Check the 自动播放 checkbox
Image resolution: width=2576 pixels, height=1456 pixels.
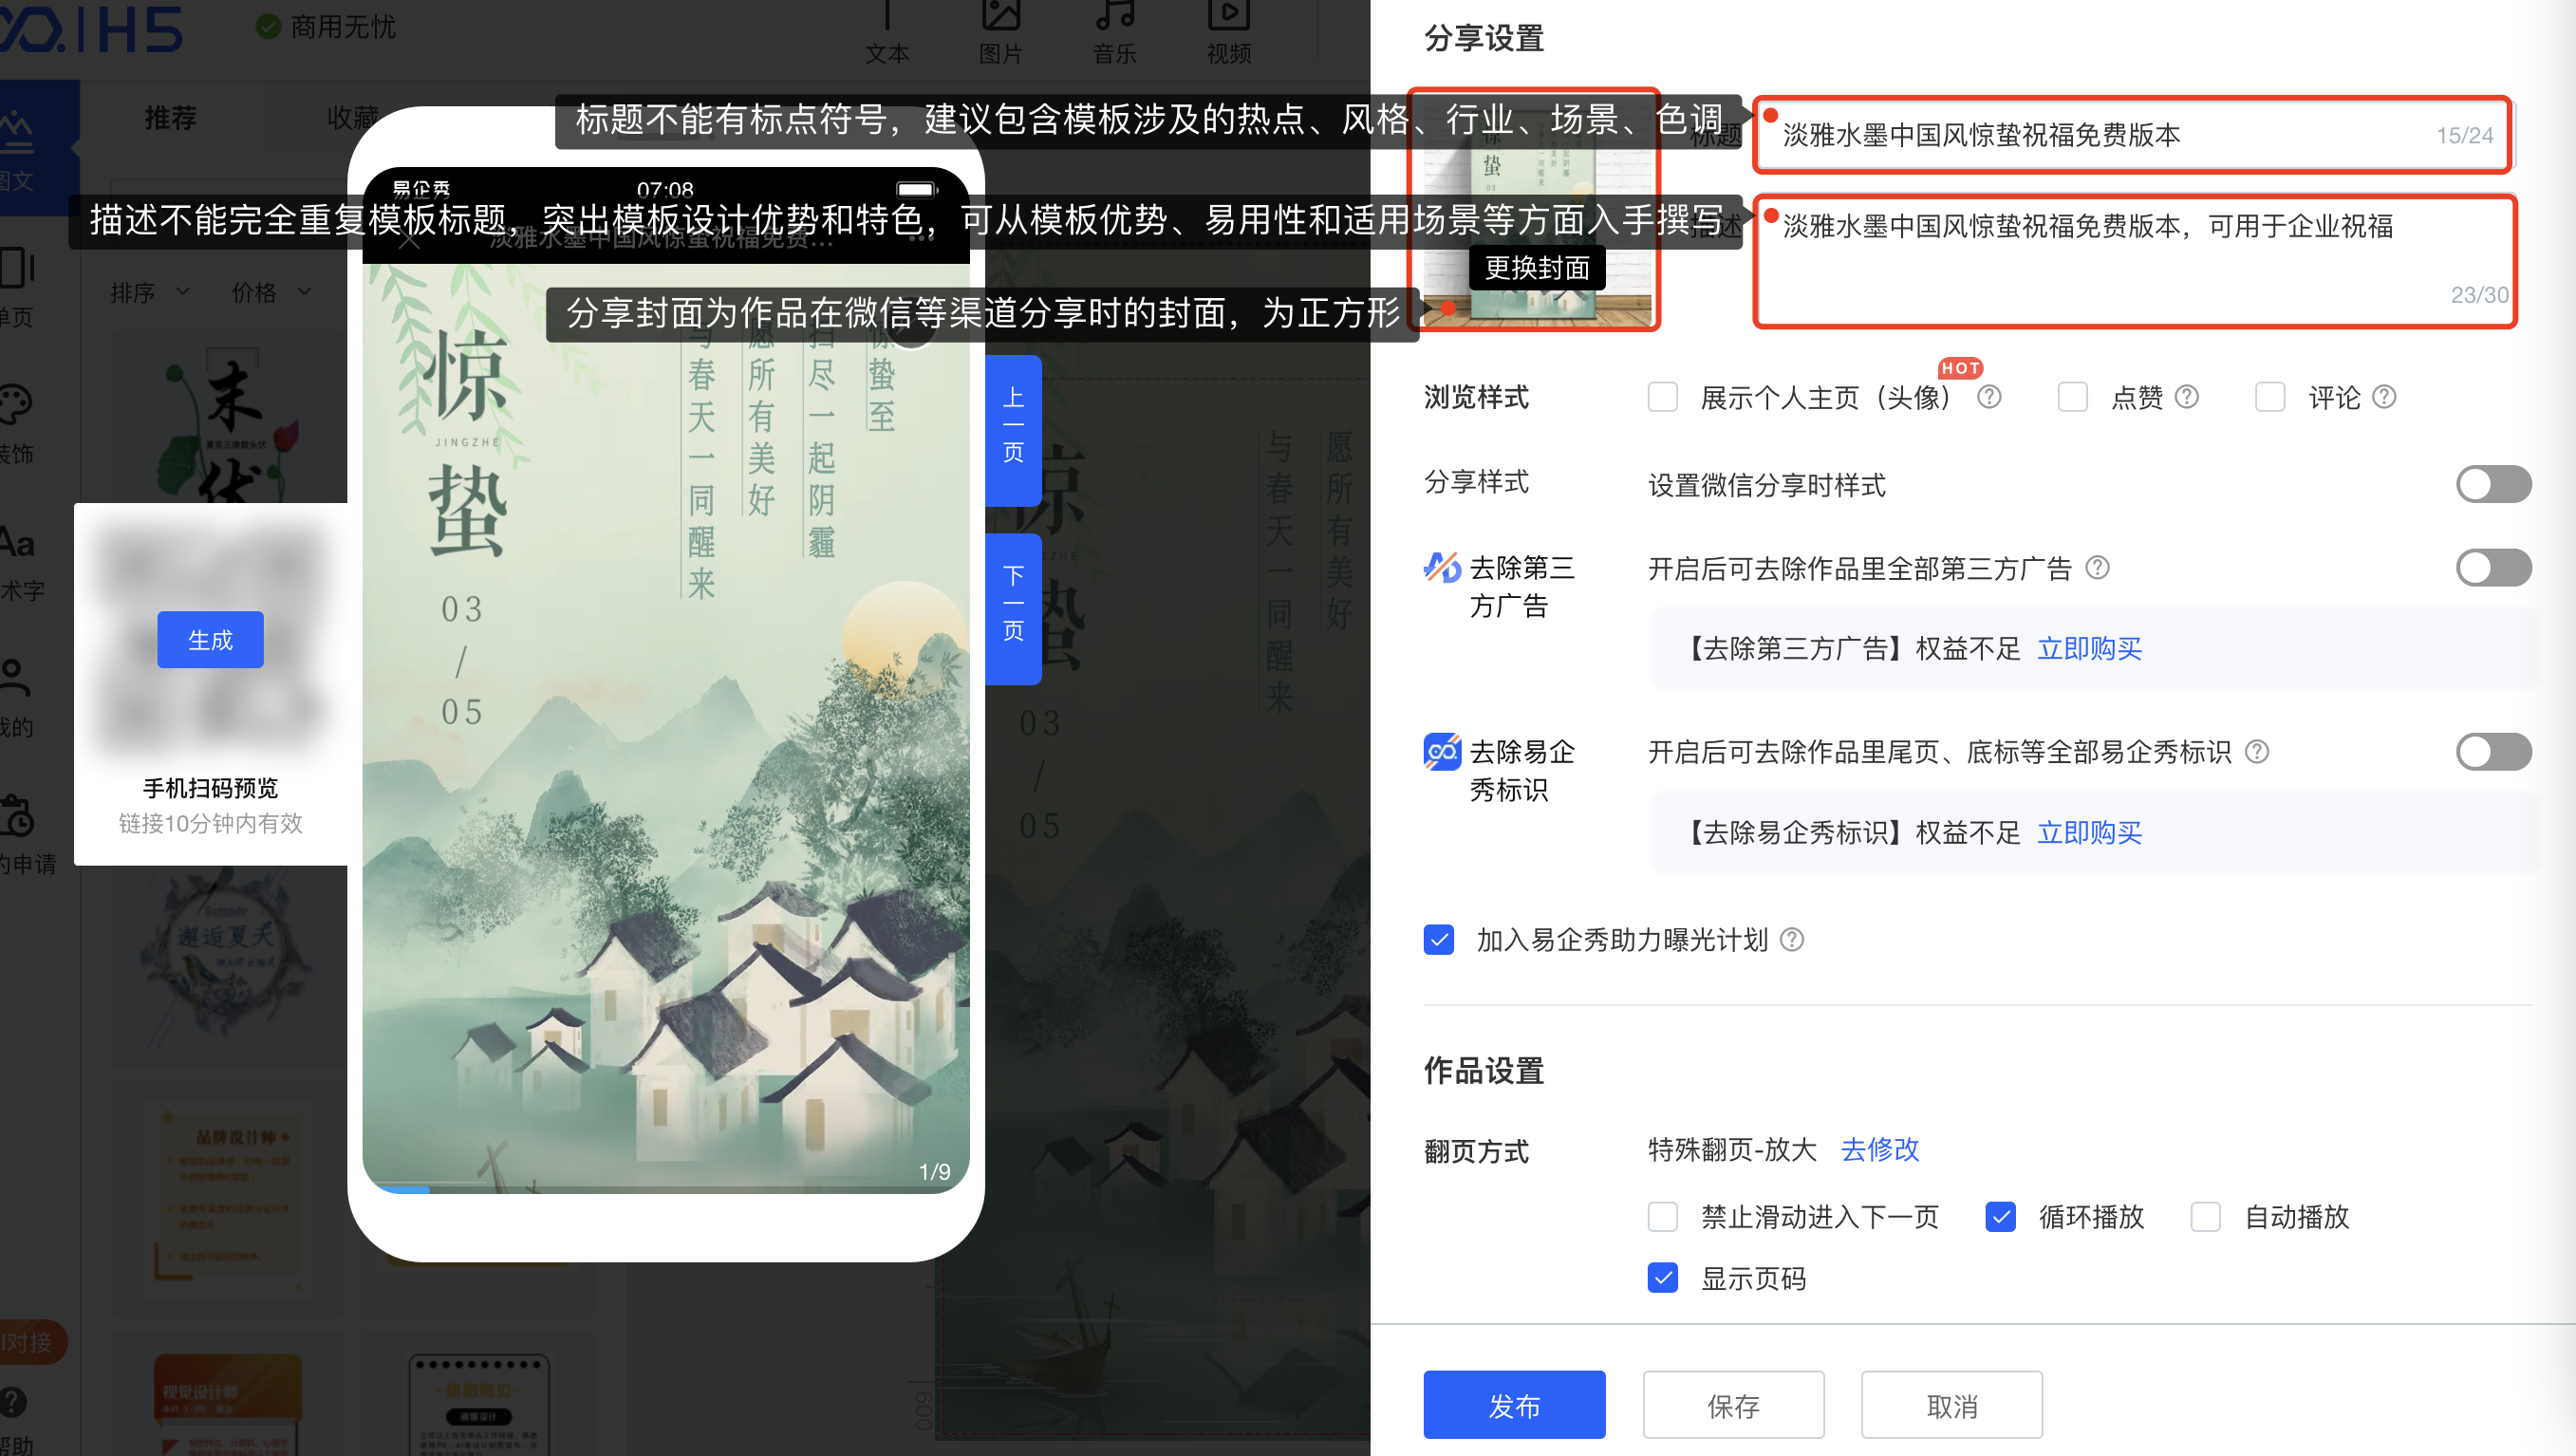coord(2206,1217)
